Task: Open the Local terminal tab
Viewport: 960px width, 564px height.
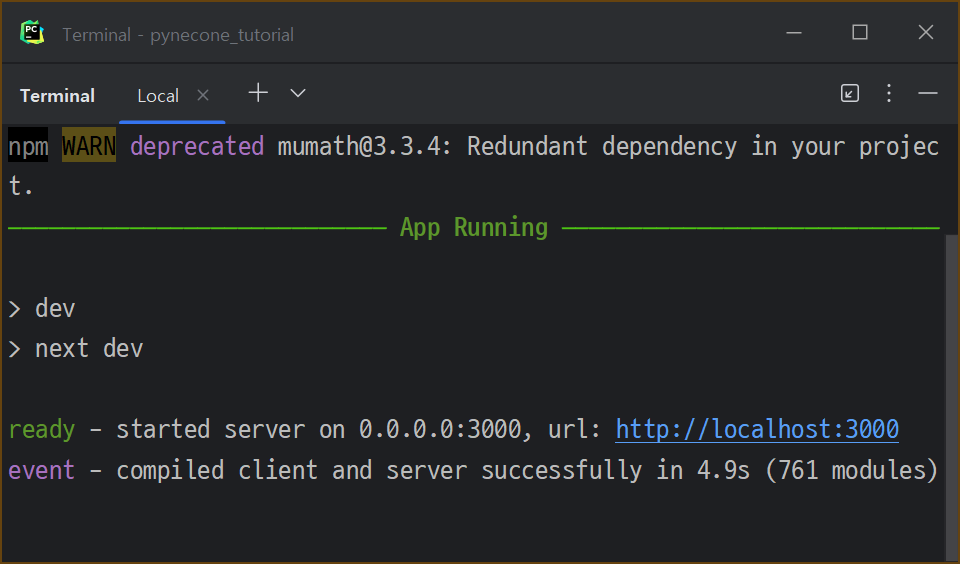Action: tap(158, 96)
